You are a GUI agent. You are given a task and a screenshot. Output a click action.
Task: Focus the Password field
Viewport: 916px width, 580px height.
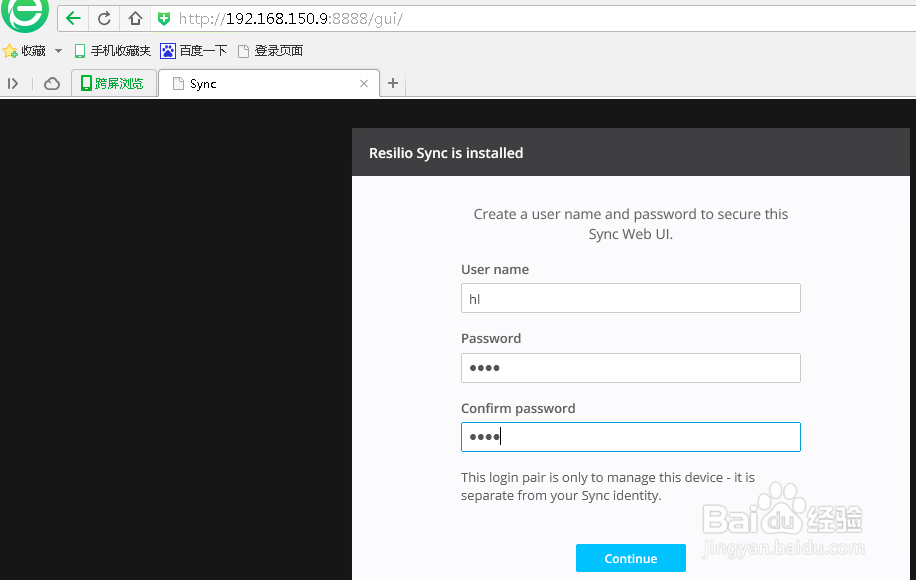click(630, 368)
